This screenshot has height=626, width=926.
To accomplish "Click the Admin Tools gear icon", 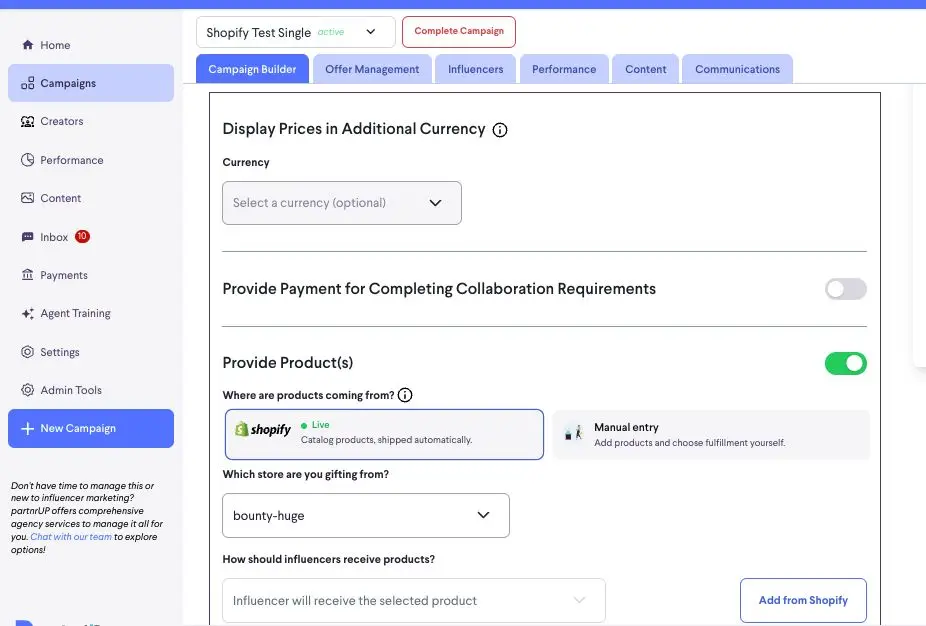I will coord(27,390).
